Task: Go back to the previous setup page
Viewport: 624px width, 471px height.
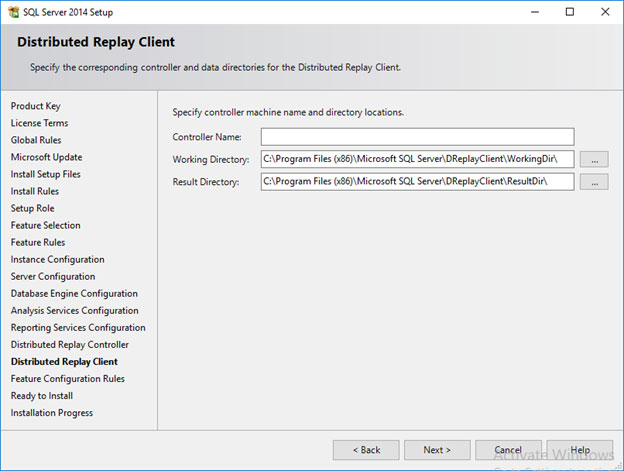Action: pyautogui.click(x=366, y=450)
